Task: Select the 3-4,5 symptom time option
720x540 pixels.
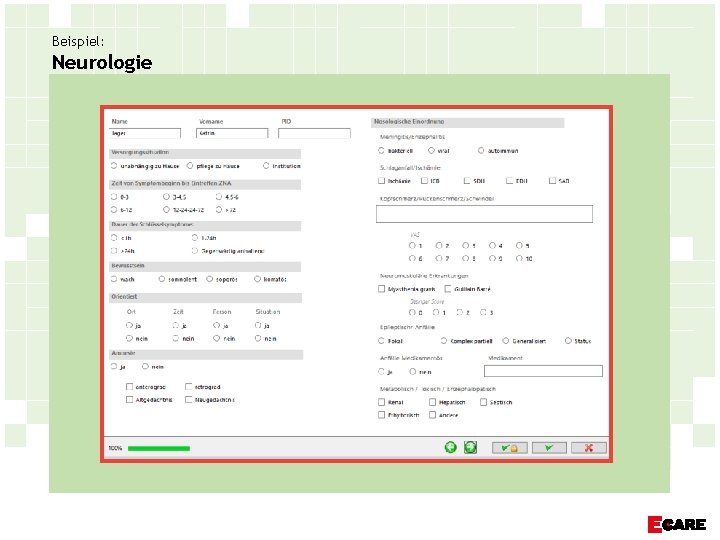Action: 166,197
